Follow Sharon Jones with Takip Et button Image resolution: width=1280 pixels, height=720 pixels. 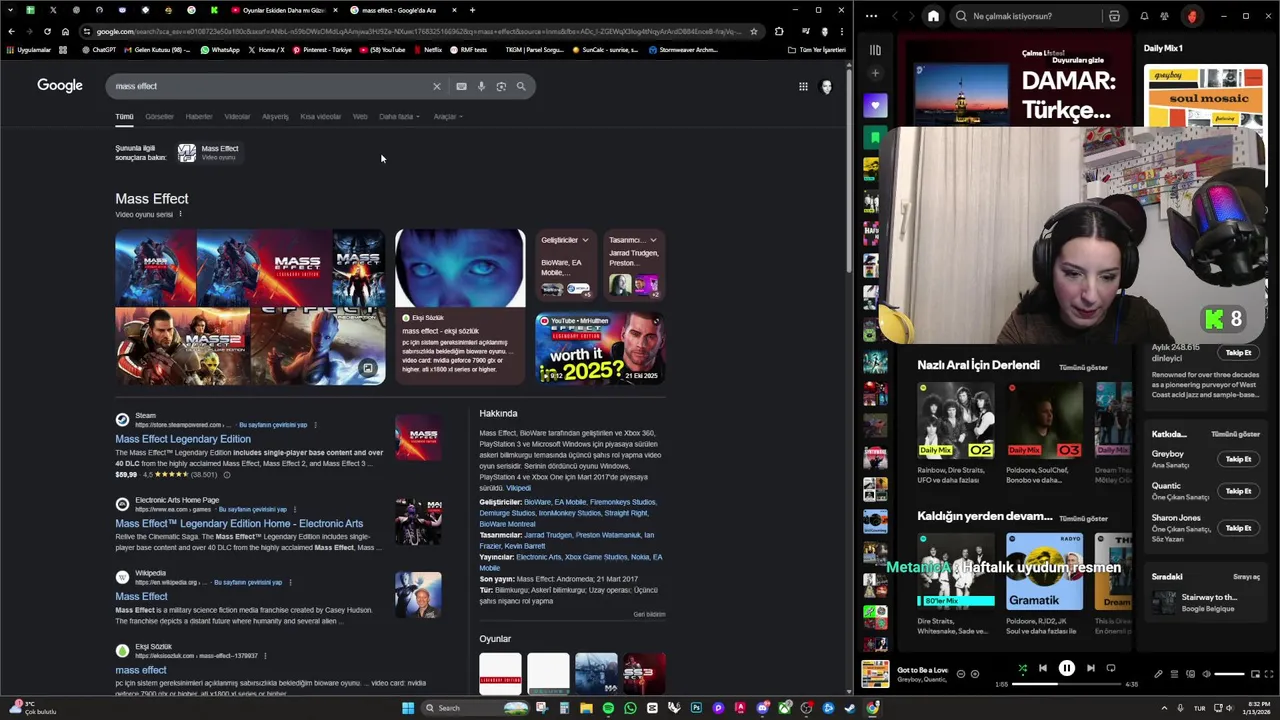1238,528
